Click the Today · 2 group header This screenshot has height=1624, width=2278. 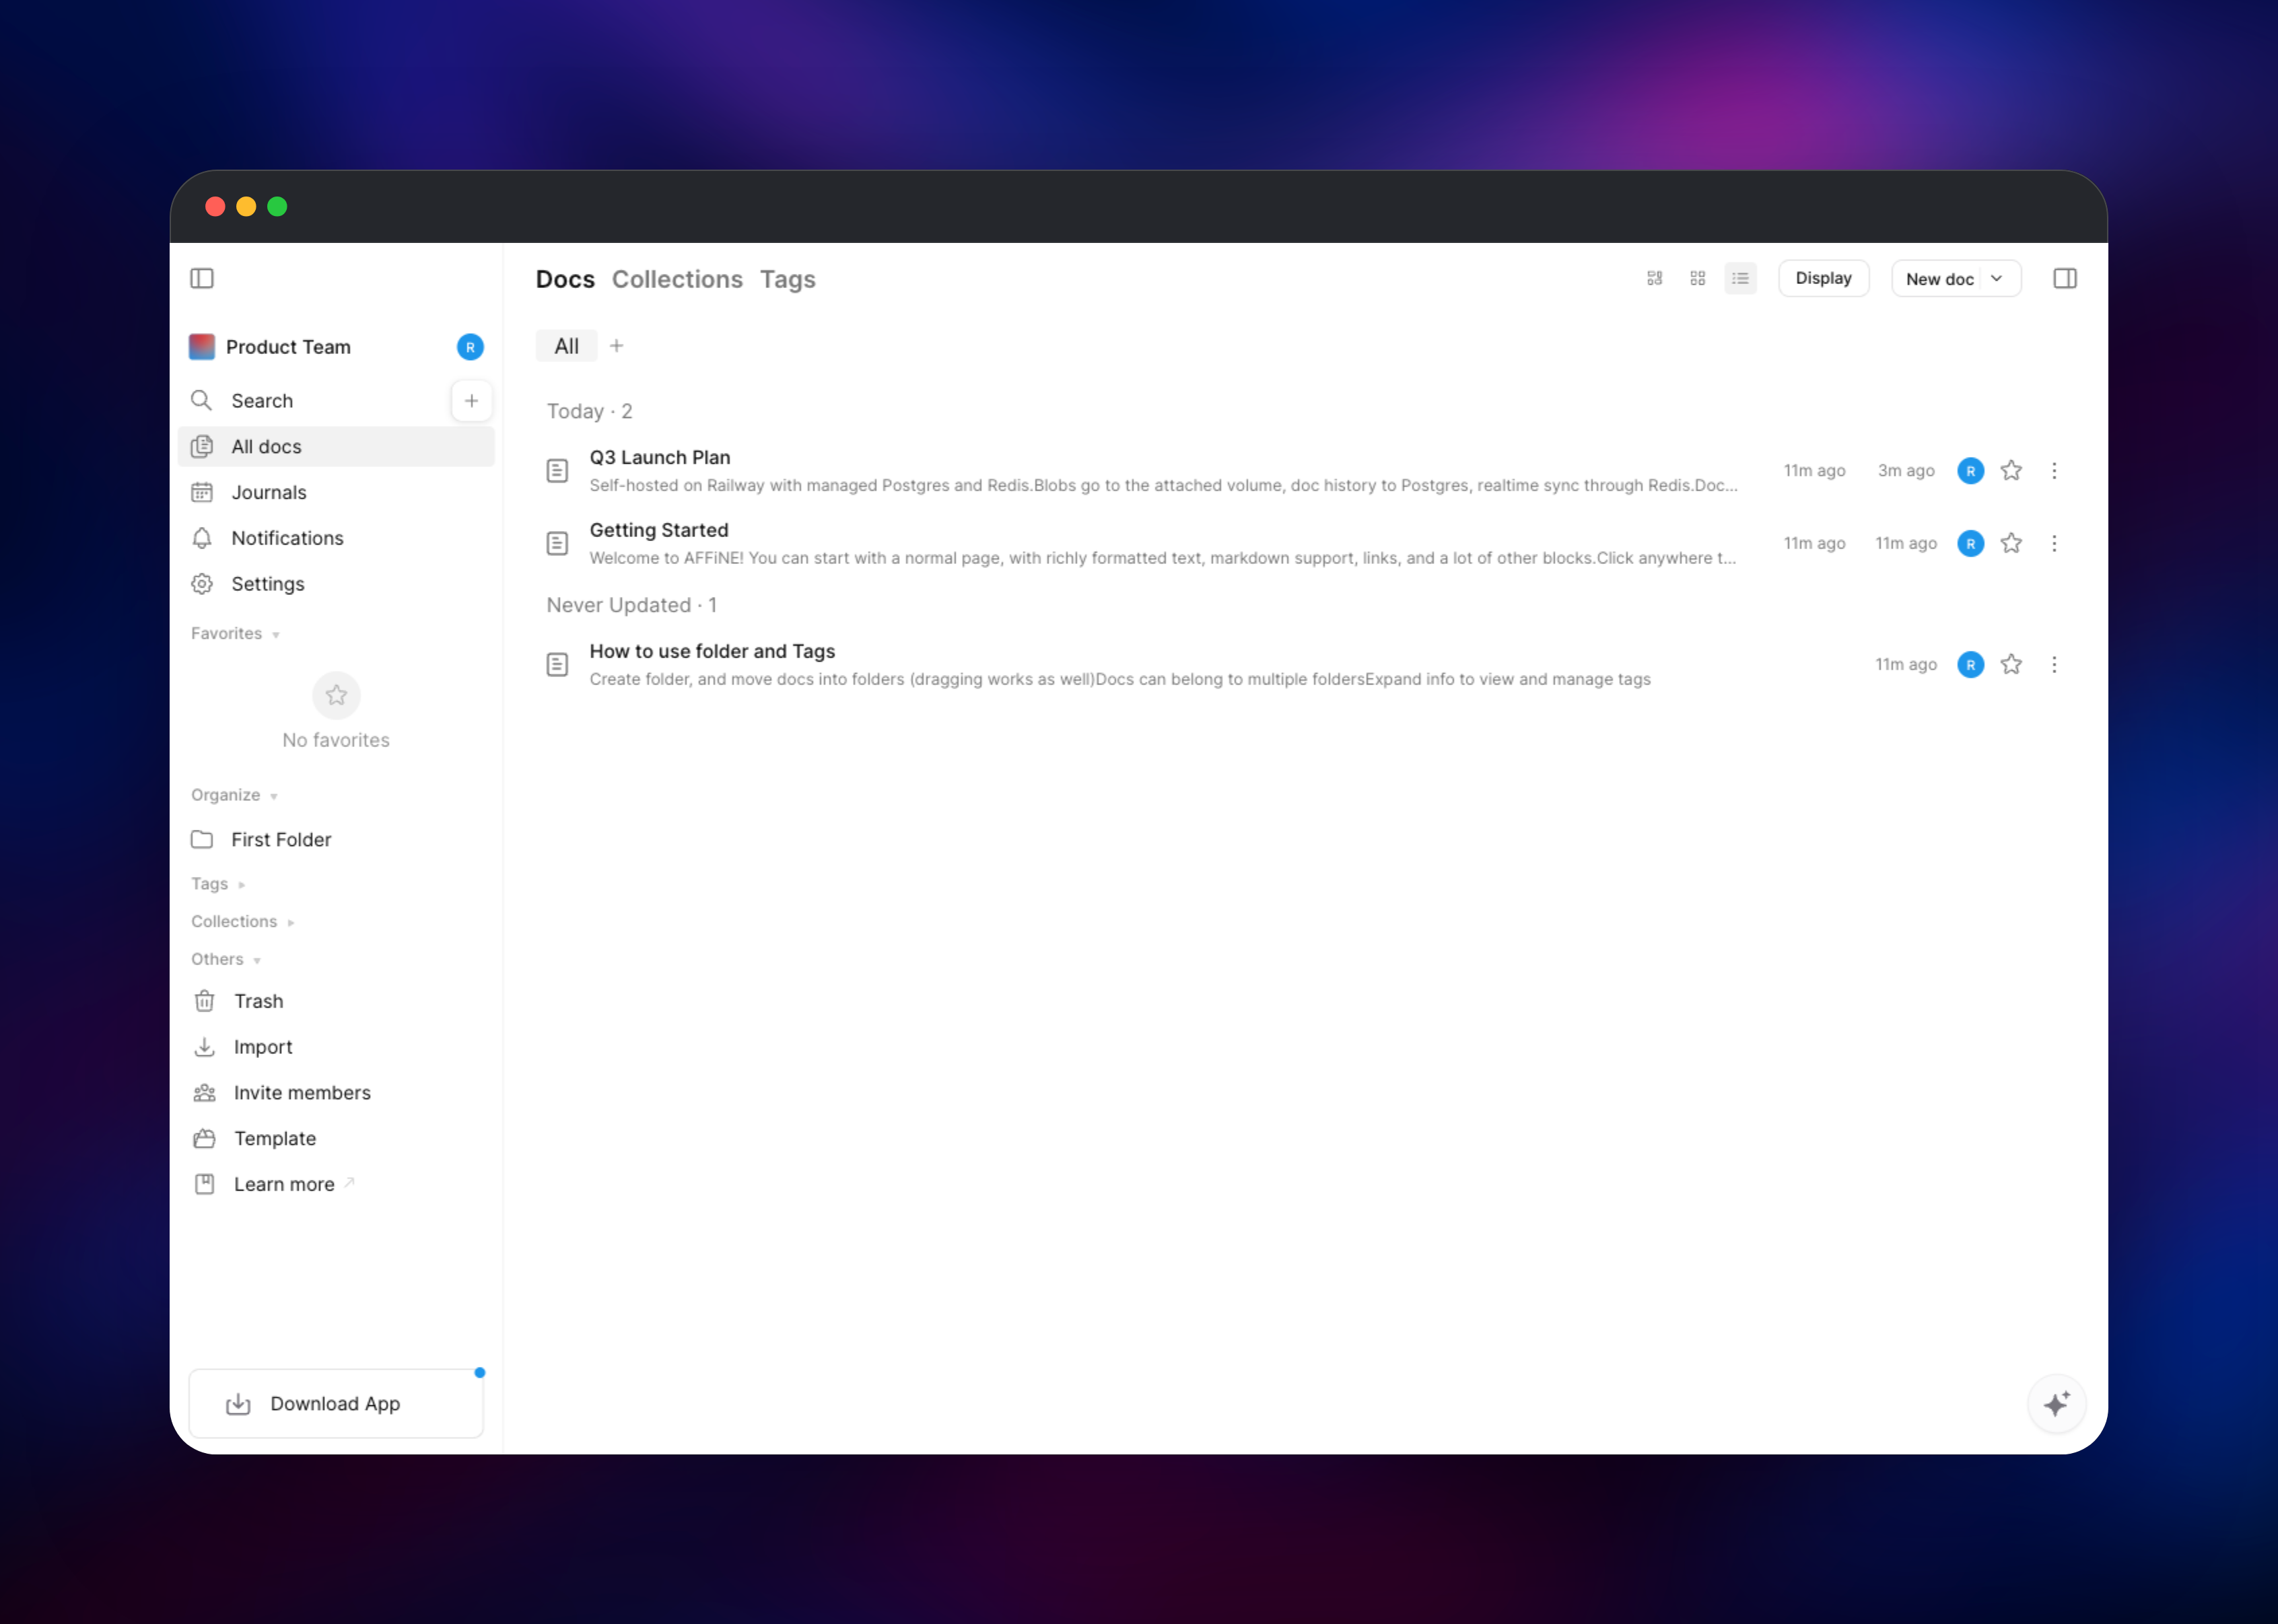(x=589, y=412)
